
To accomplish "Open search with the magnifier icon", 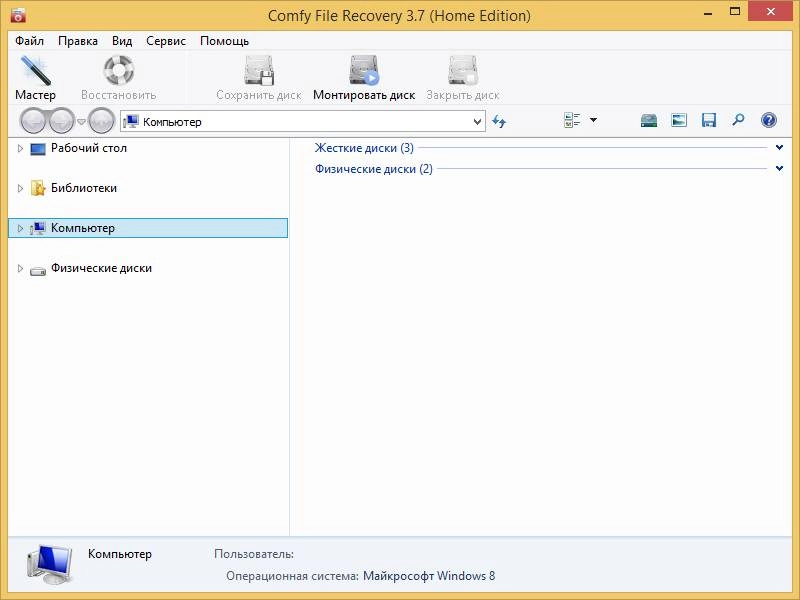I will 738,120.
